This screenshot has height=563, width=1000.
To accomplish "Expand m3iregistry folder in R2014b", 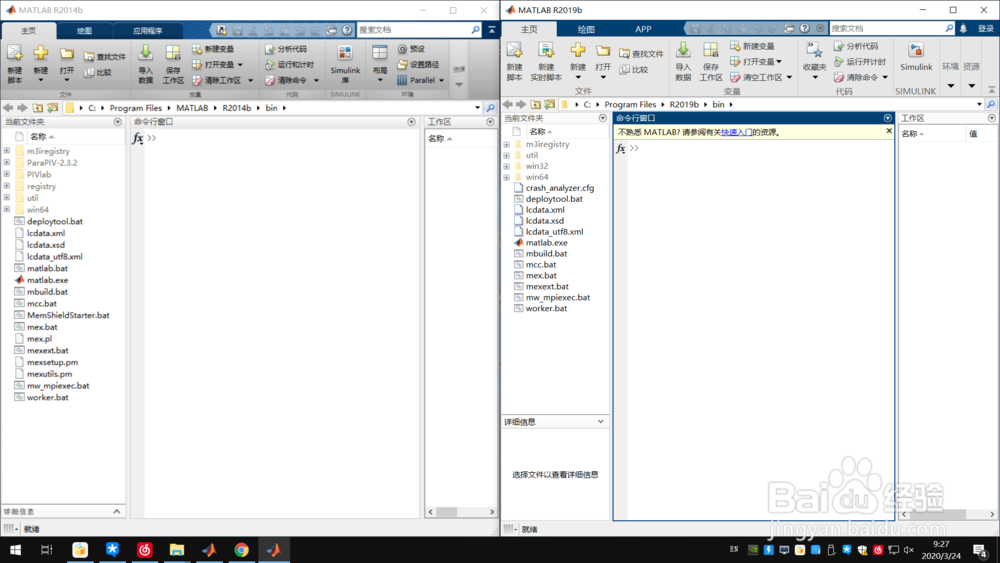I will [x=7, y=151].
